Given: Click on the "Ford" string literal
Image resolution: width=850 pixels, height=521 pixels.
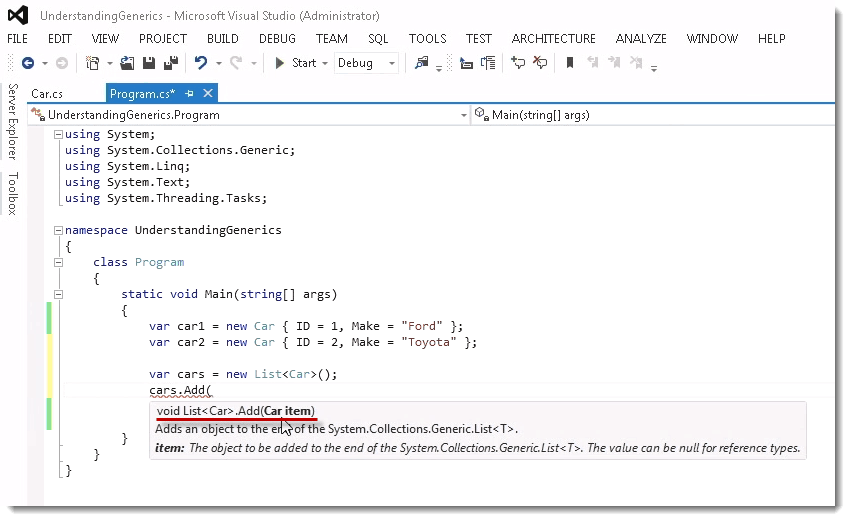Looking at the screenshot, I should coord(422,326).
